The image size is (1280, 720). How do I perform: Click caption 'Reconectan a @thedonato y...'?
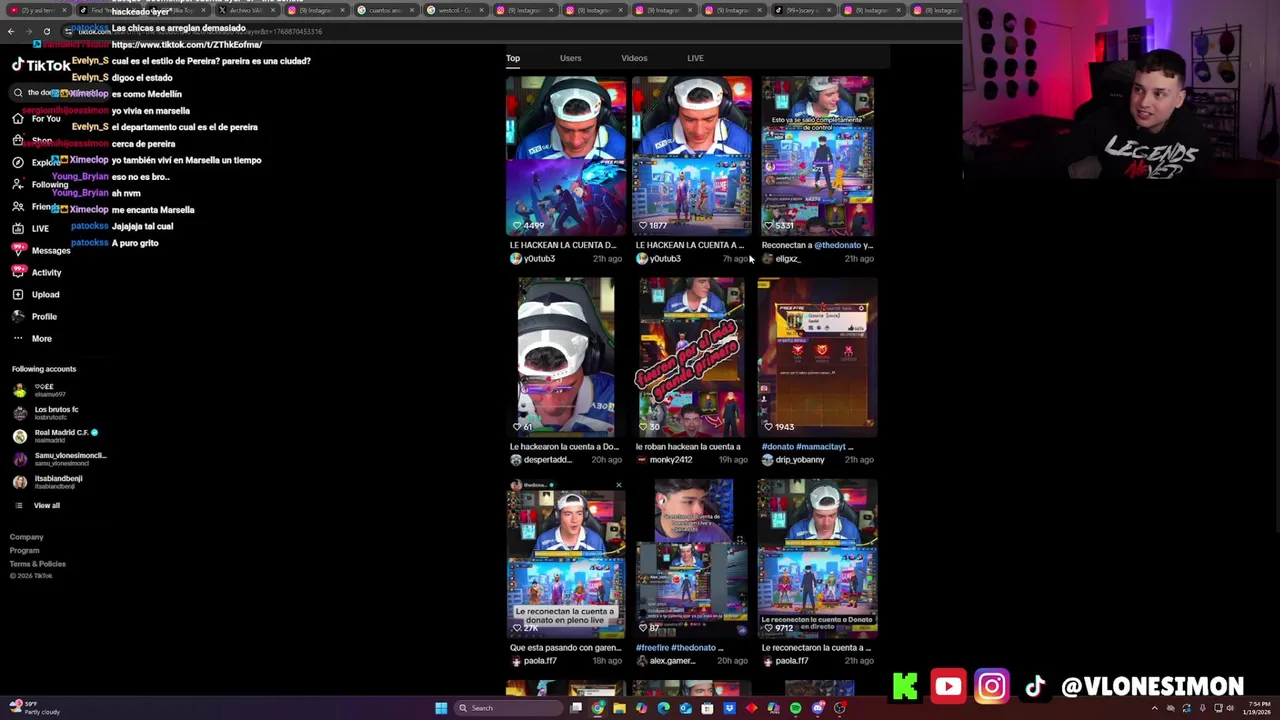click(817, 245)
